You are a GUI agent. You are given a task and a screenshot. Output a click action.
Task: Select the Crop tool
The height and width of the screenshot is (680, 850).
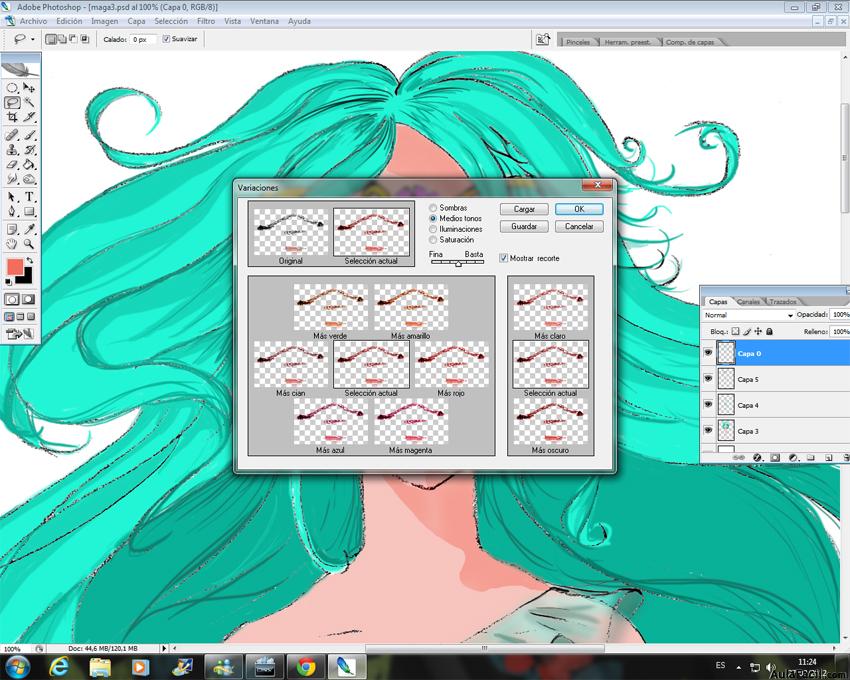12,117
